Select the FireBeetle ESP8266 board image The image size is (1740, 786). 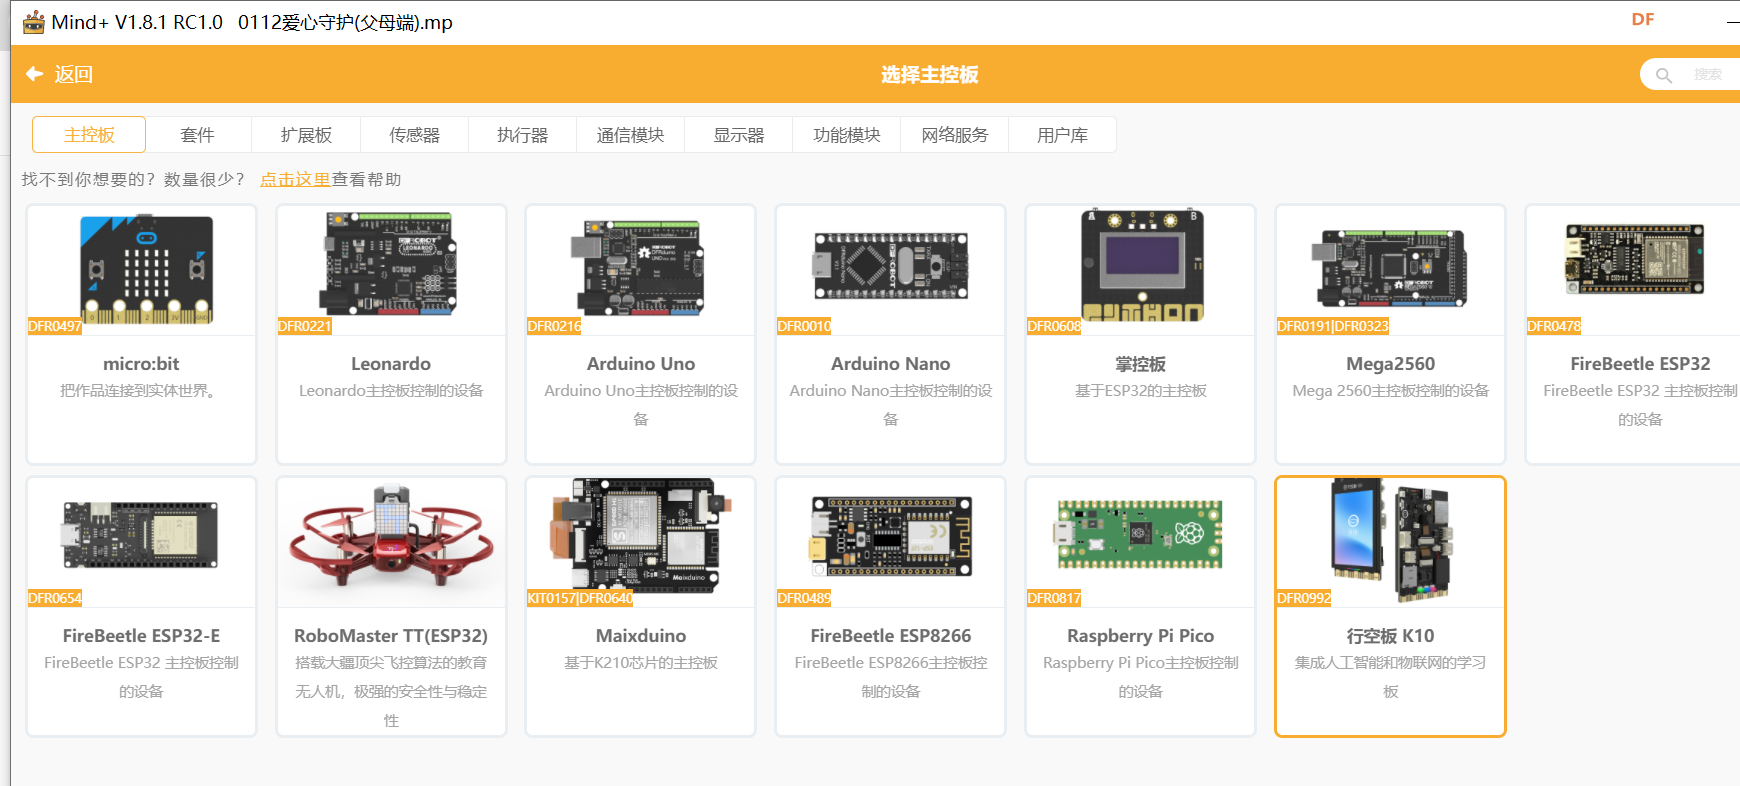[891, 537]
